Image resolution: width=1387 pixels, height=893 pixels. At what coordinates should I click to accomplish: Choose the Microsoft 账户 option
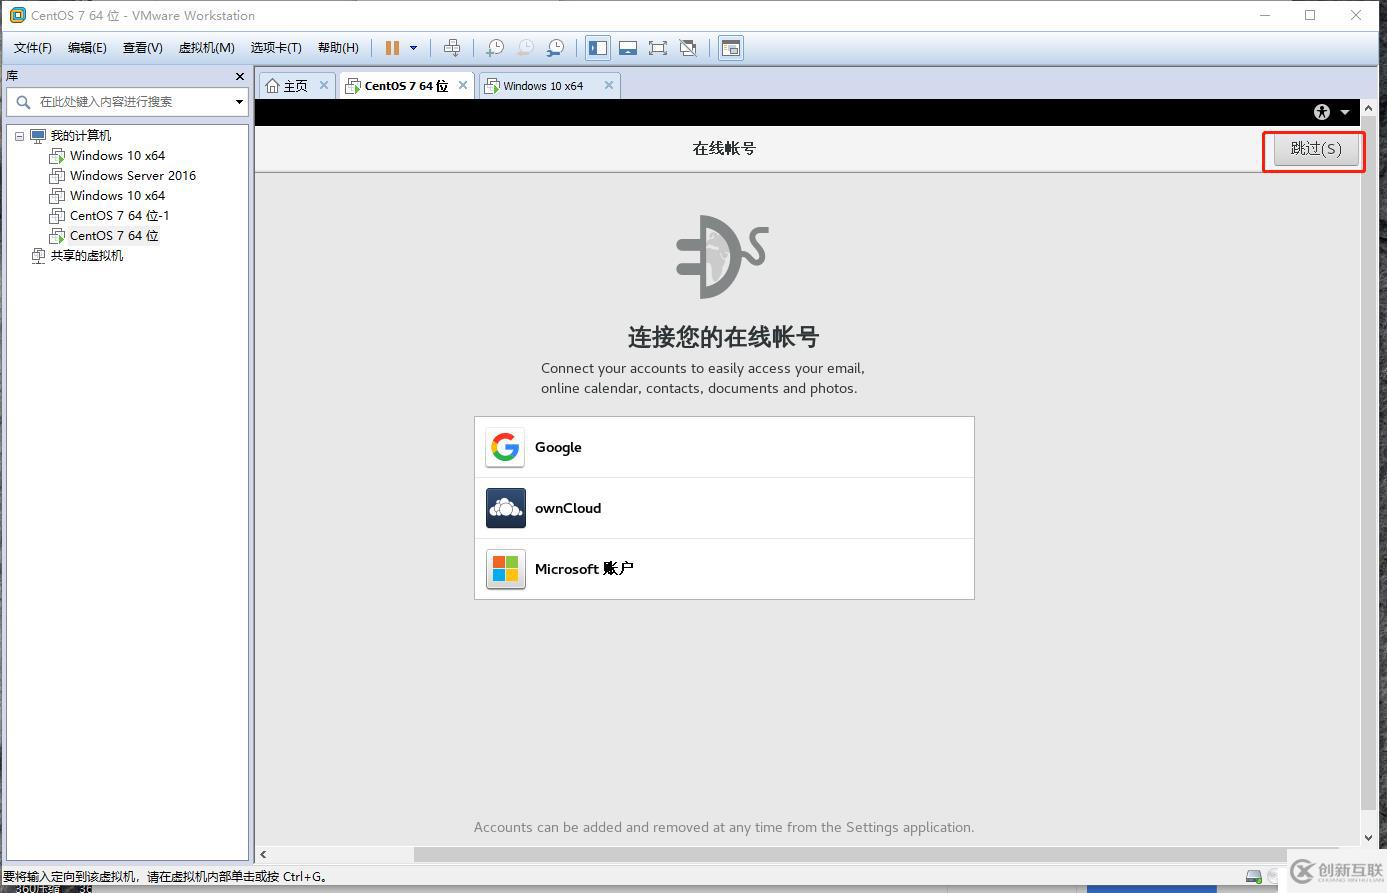pyautogui.click(x=724, y=569)
